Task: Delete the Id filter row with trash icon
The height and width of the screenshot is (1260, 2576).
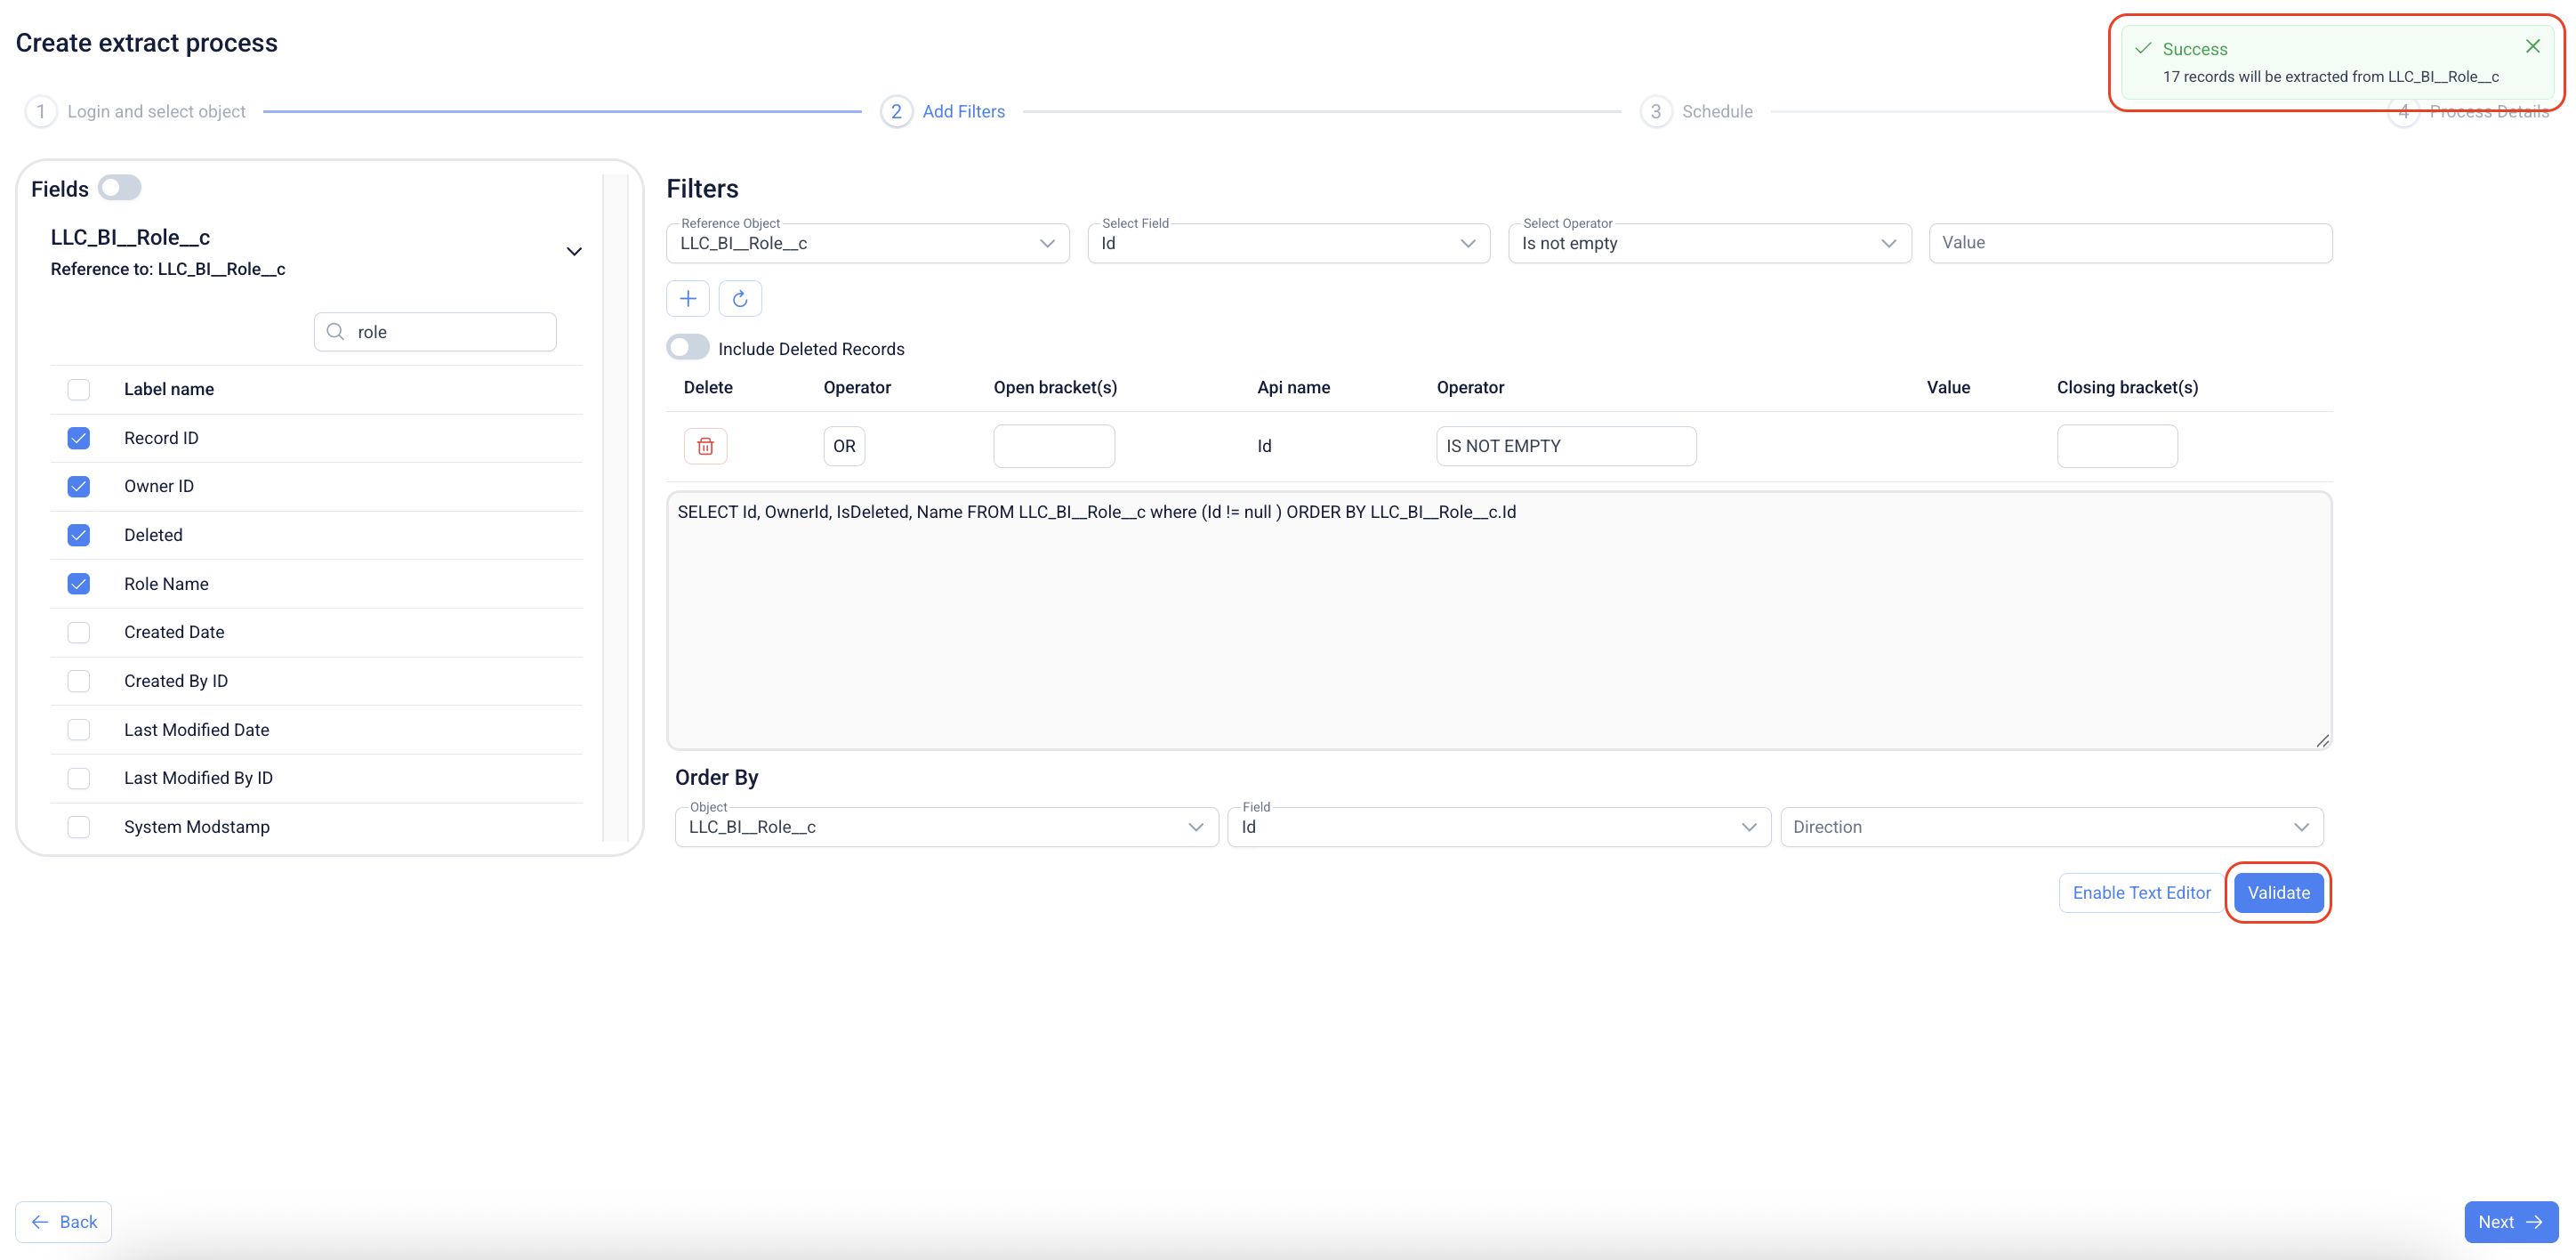Action: [x=705, y=446]
